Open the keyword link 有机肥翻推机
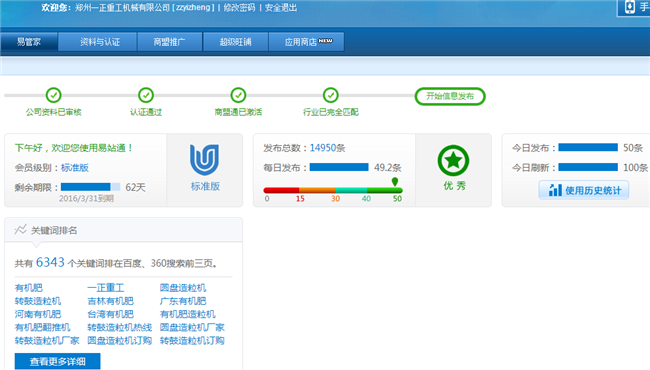The width and height of the screenshot is (650, 370). pyautogui.click(x=42, y=327)
